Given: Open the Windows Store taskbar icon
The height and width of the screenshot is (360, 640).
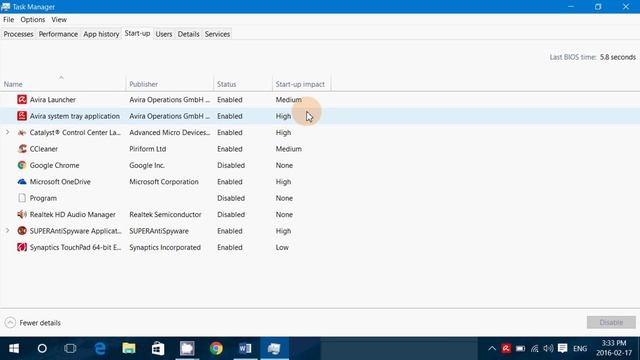Looking at the screenshot, I should click(158, 349).
